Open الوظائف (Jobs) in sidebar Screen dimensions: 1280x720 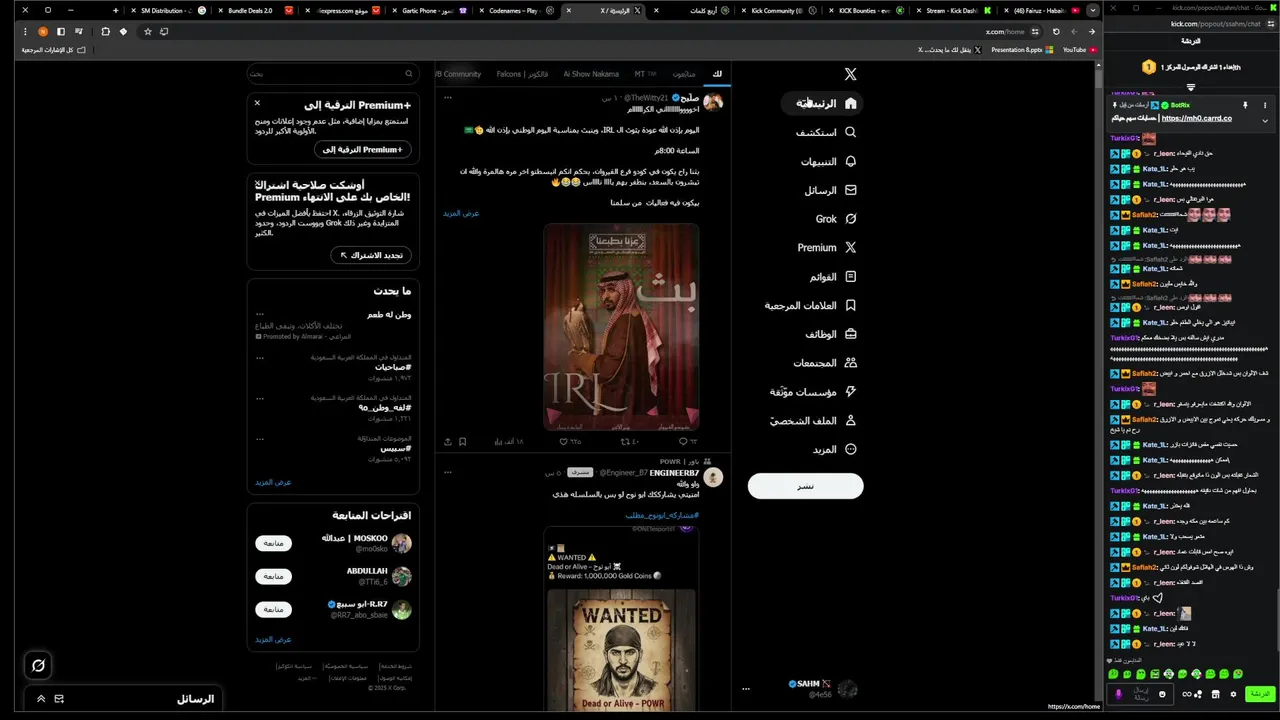click(x=831, y=334)
